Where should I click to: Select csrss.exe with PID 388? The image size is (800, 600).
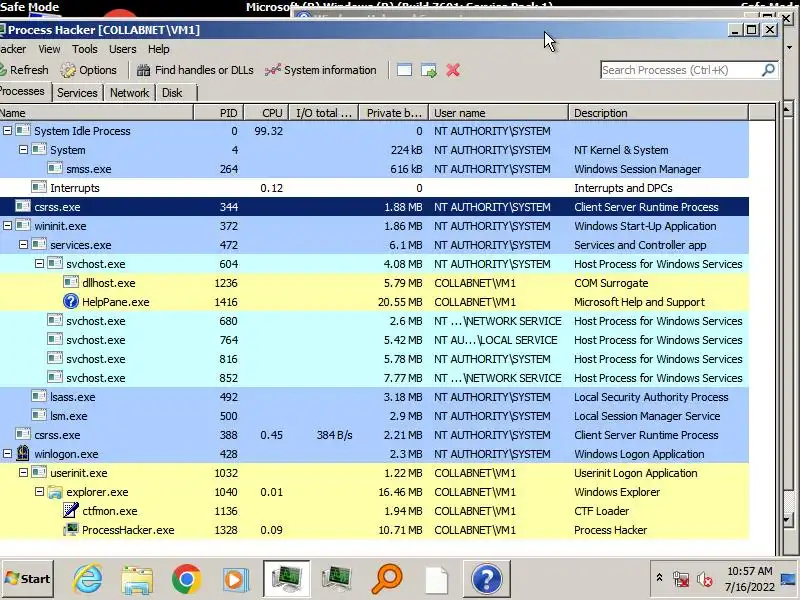[x=374, y=435]
